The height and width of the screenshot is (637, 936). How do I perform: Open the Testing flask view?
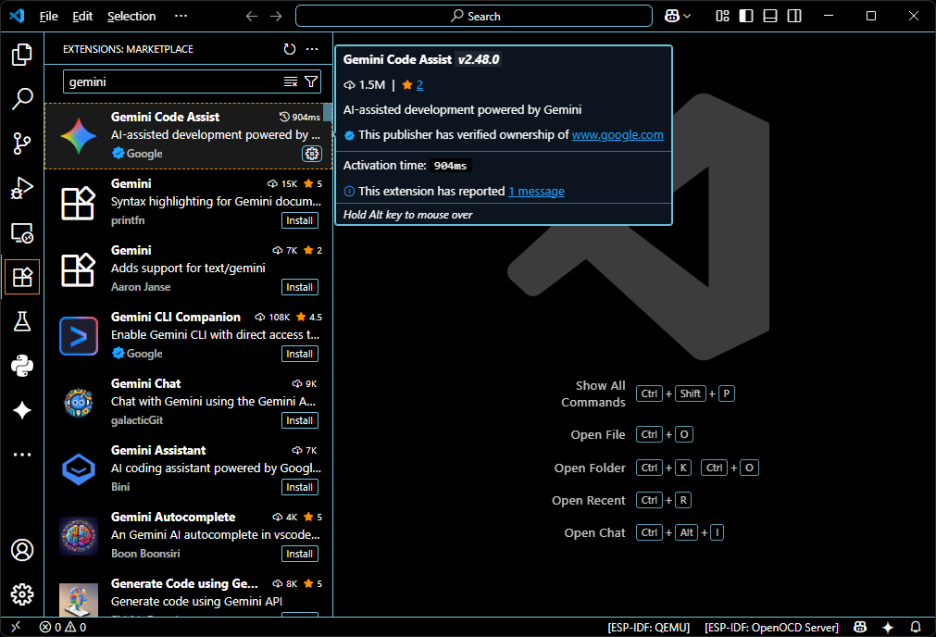22,321
